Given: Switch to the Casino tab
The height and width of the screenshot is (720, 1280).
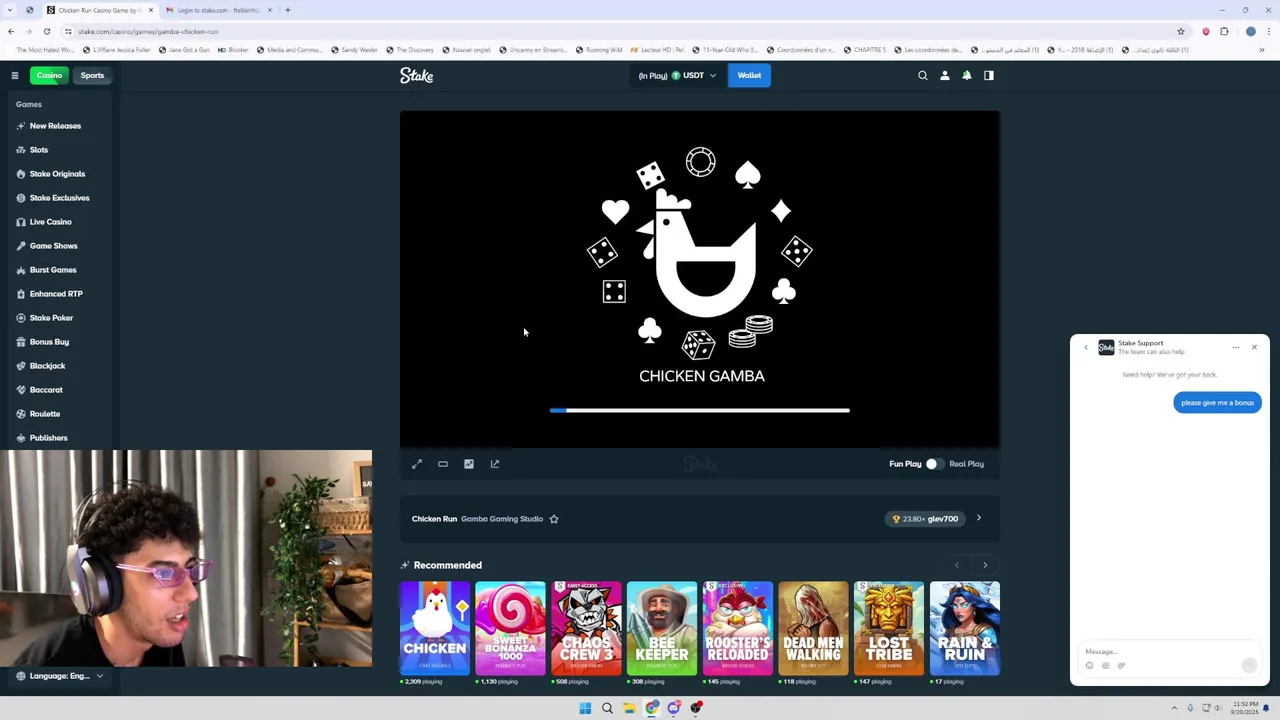Looking at the screenshot, I should [x=49, y=75].
